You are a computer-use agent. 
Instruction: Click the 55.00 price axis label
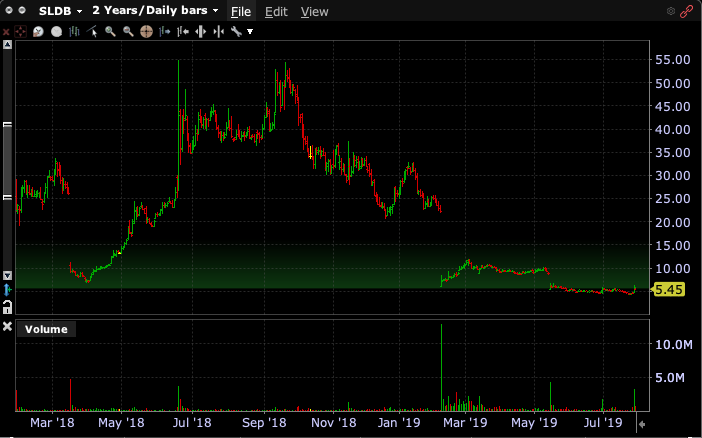point(673,60)
